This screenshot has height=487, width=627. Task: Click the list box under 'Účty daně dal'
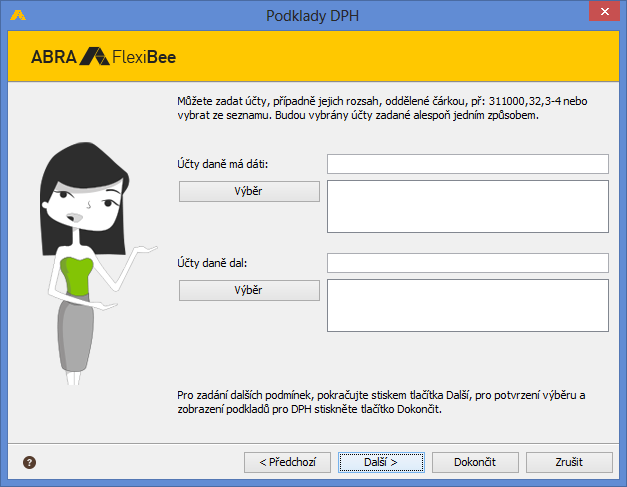468,305
